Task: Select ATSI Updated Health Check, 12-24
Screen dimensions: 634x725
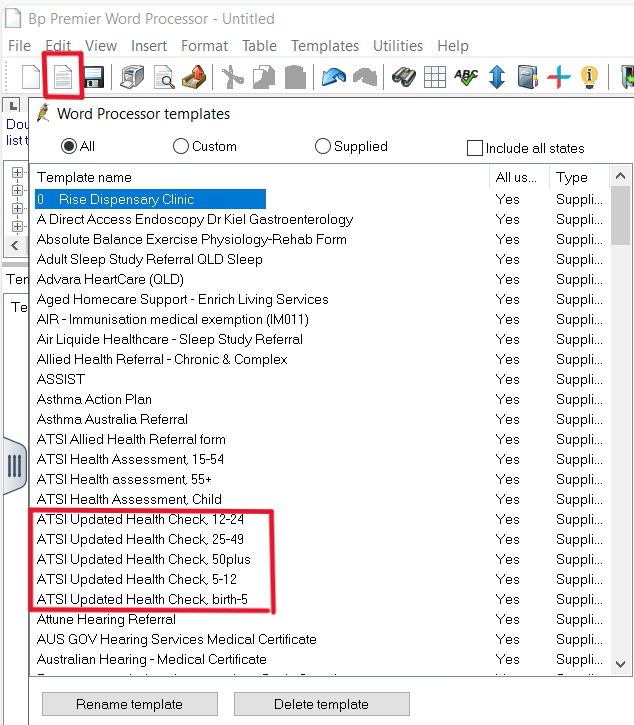Action: point(140,519)
